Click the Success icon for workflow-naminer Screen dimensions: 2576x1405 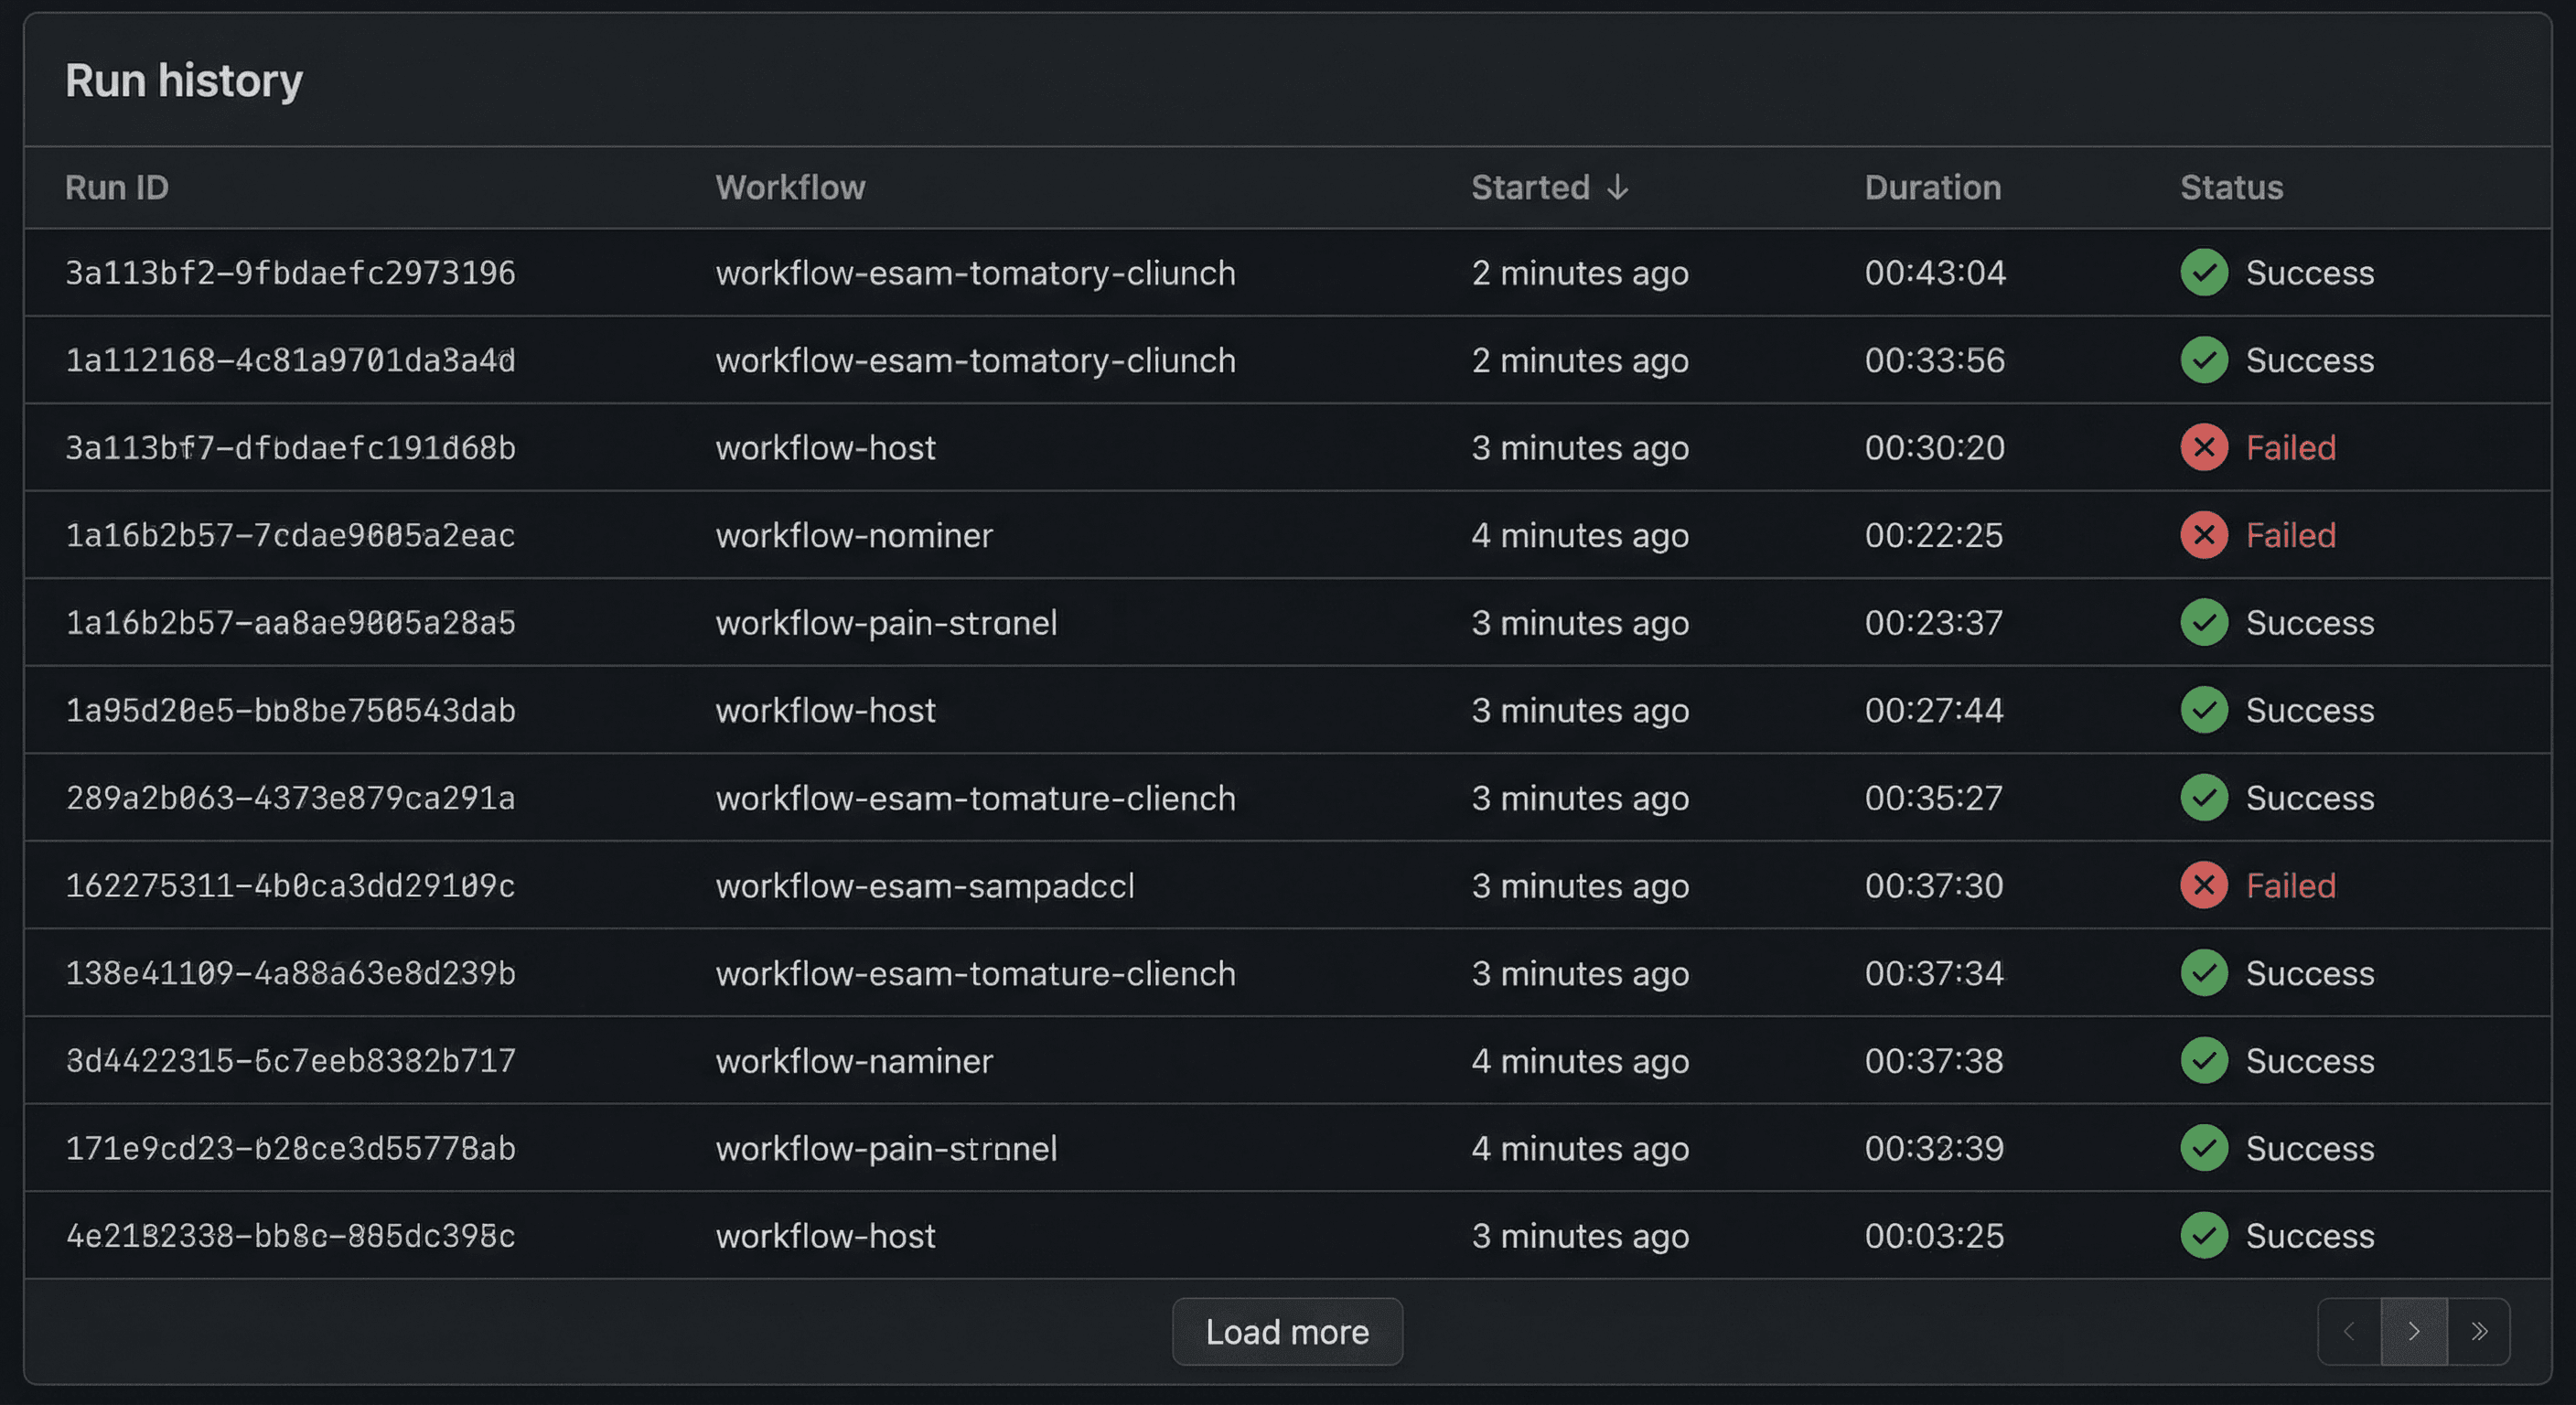pos(2204,1060)
